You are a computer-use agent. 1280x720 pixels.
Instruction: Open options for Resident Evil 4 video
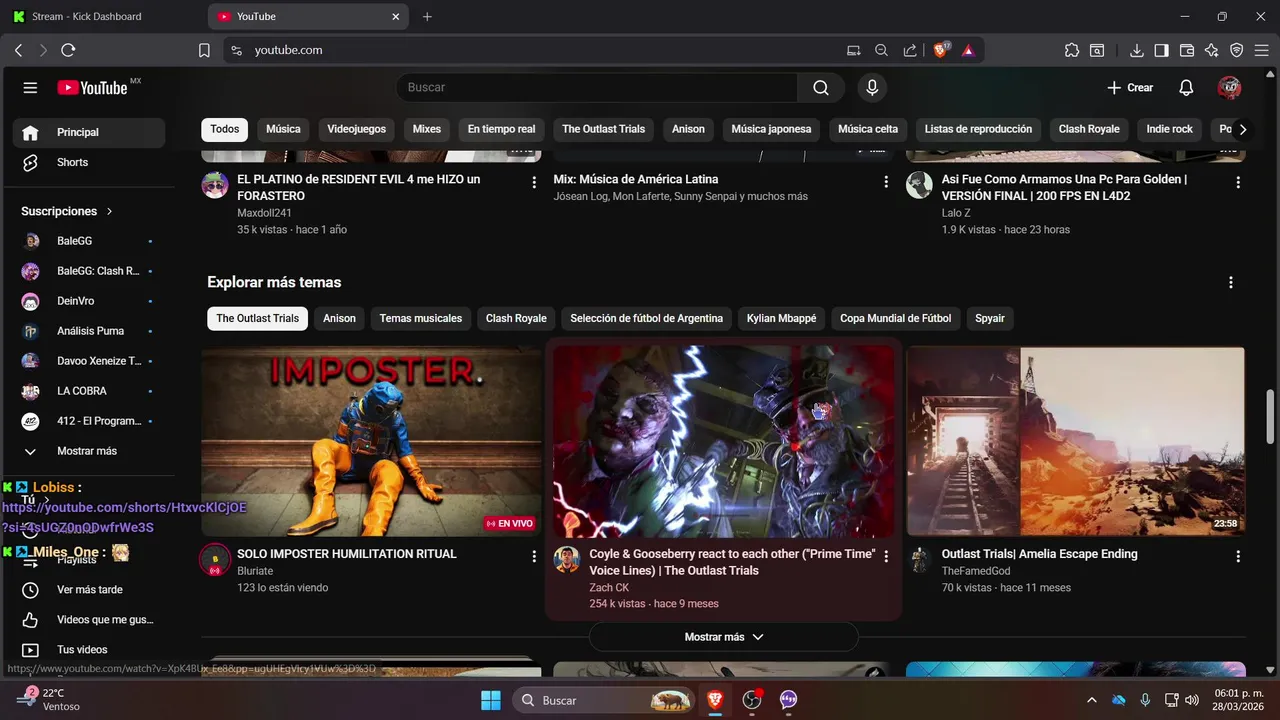point(534,182)
